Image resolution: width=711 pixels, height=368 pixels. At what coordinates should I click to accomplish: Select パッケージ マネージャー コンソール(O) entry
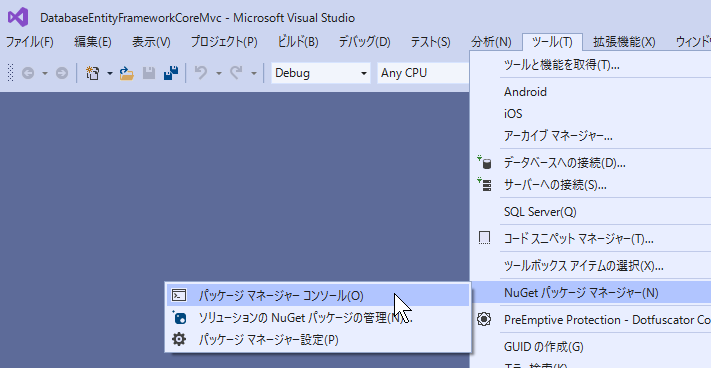click(318, 295)
